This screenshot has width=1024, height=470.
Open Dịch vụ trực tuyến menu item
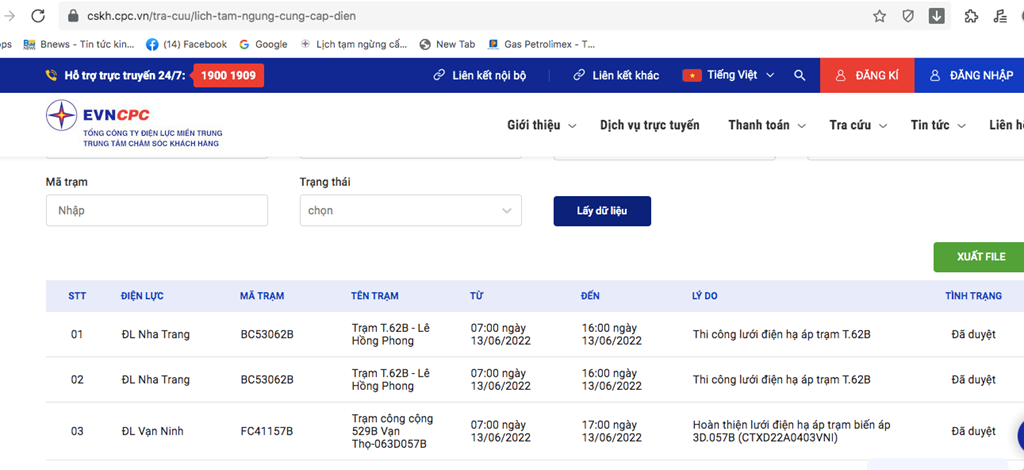point(649,125)
